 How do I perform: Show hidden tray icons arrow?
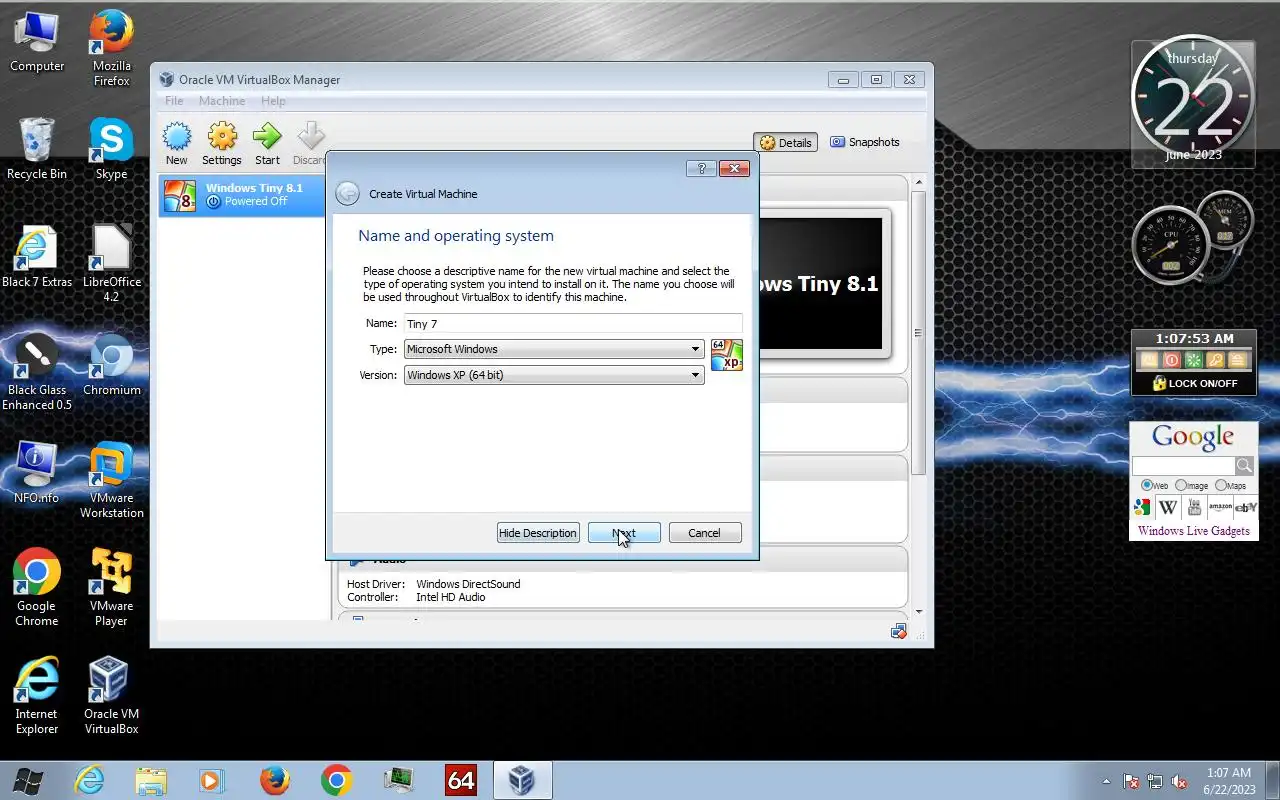click(1106, 782)
